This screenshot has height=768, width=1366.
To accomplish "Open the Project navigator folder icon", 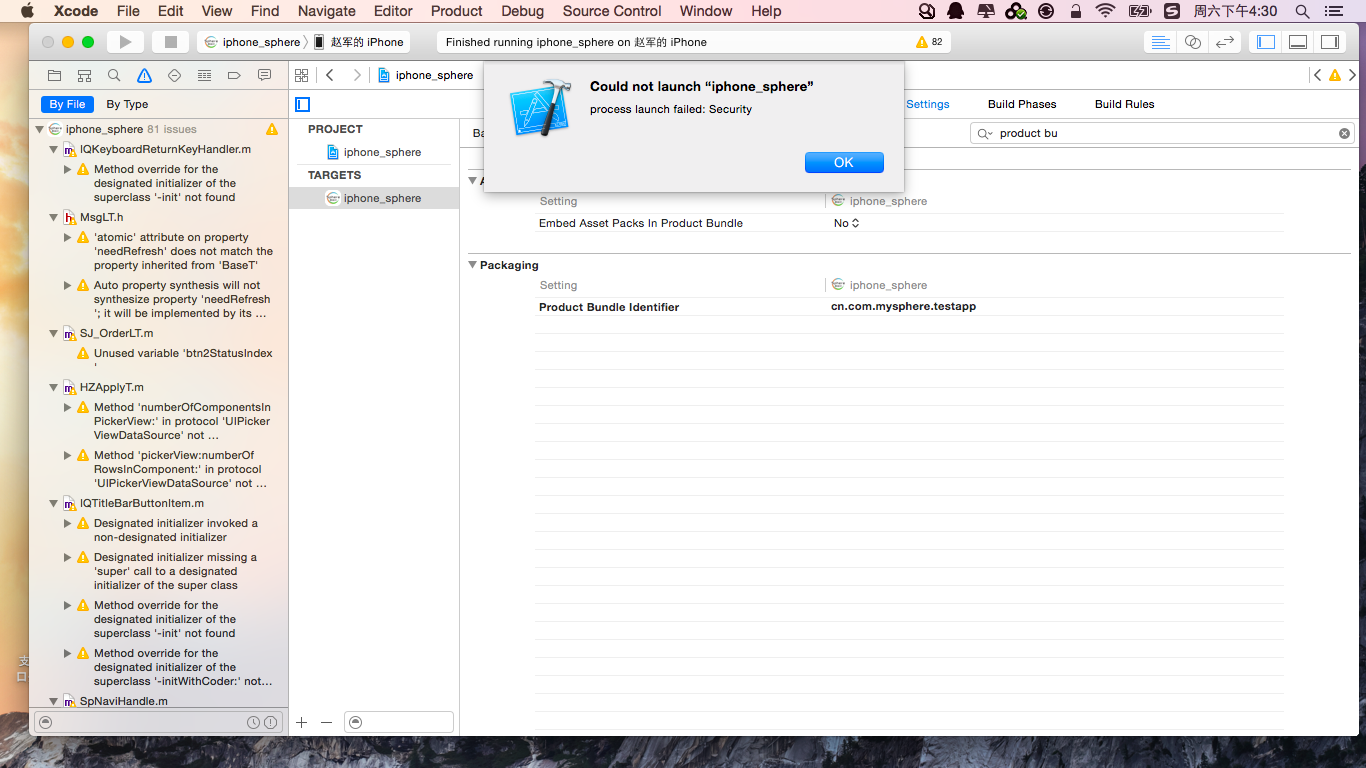I will pos(55,75).
